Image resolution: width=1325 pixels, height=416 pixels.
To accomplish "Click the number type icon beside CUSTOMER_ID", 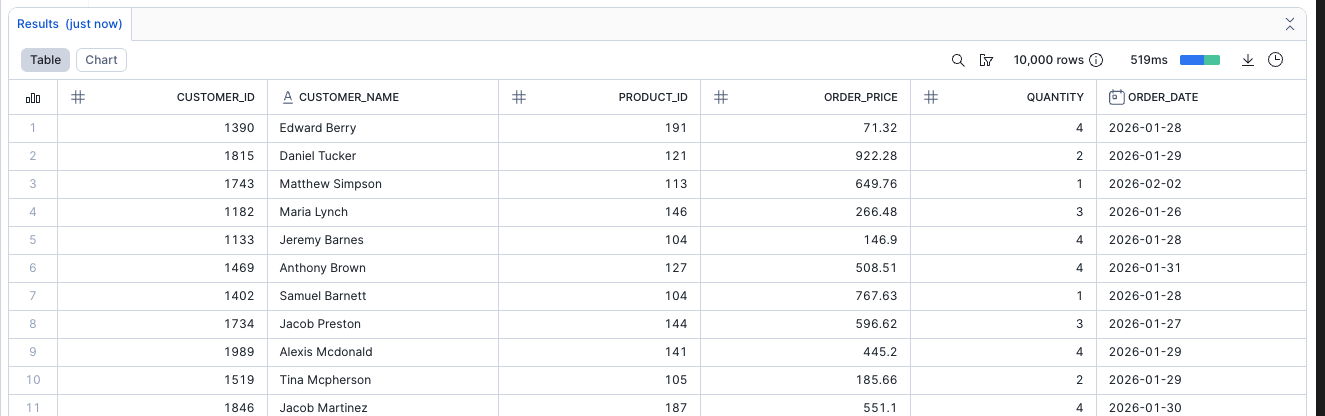I will point(78,97).
